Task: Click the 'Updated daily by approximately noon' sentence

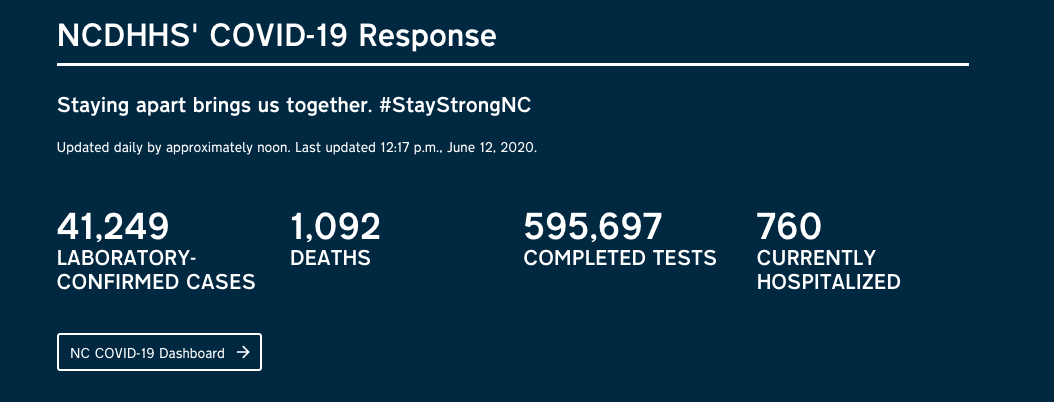Action: click(x=173, y=148)
